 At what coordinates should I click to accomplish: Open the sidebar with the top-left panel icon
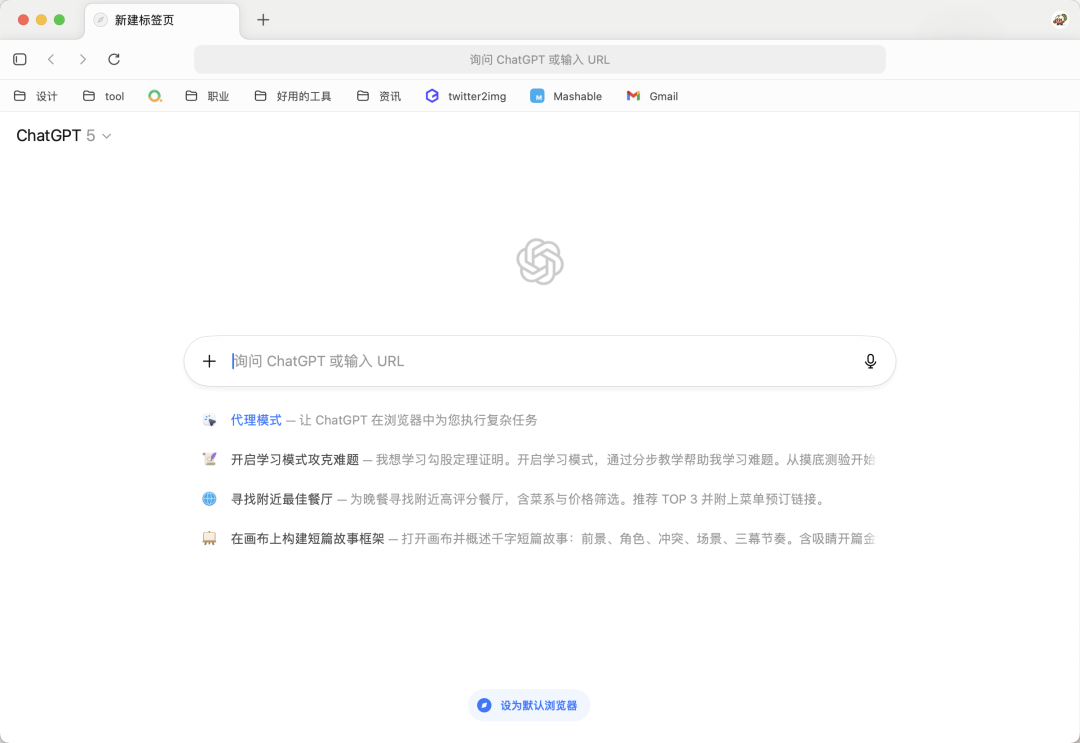(19, 59)
